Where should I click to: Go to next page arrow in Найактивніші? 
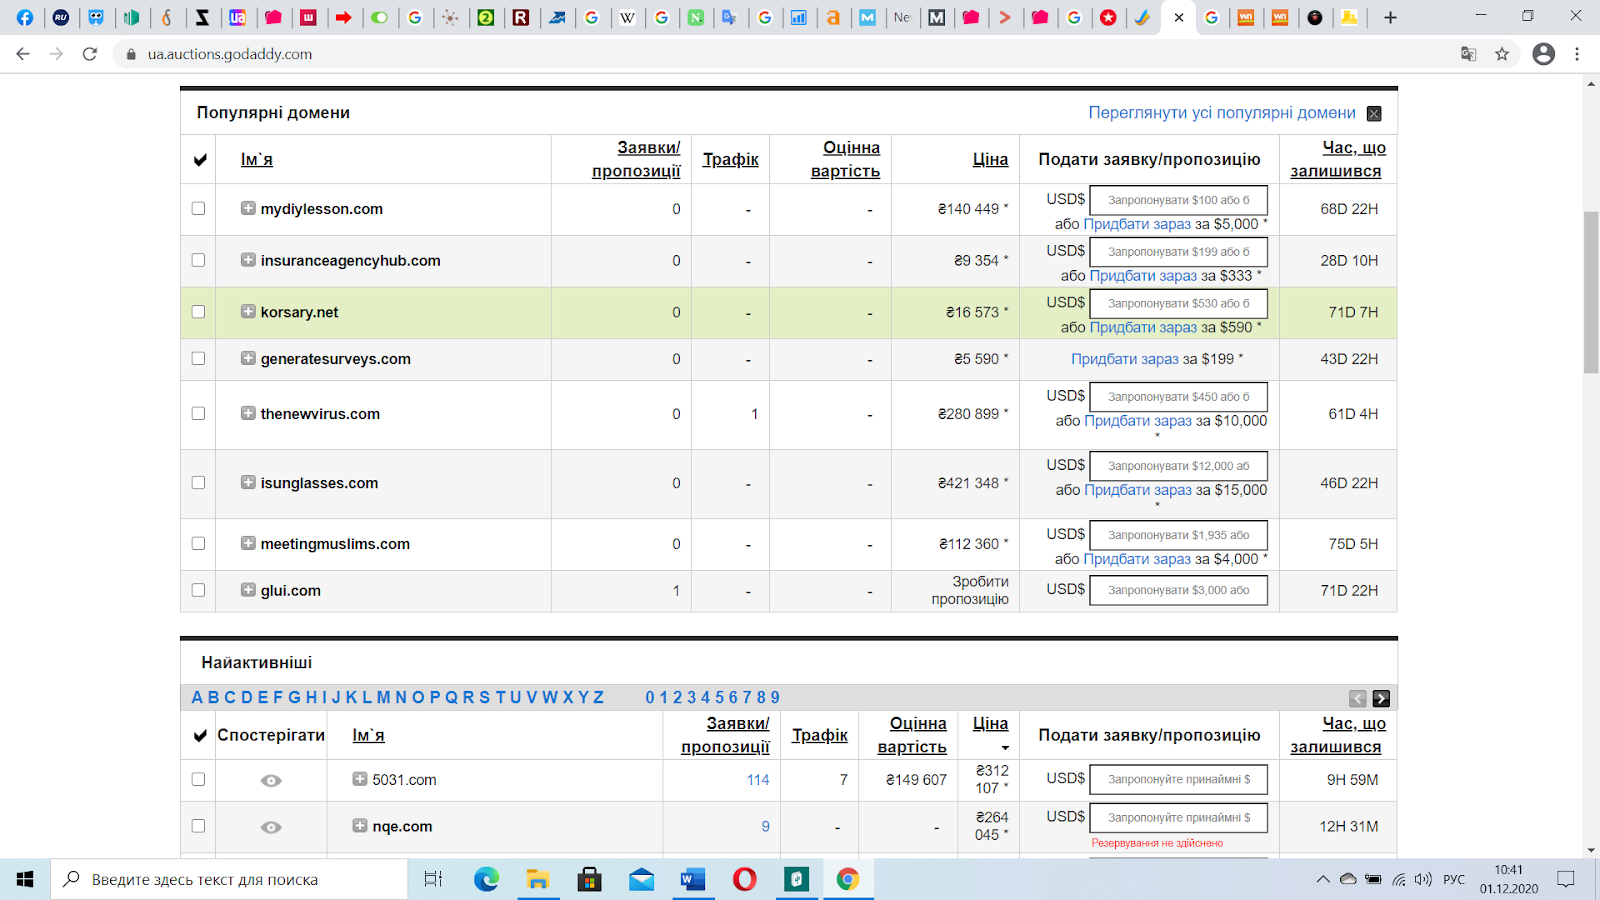1381,699
